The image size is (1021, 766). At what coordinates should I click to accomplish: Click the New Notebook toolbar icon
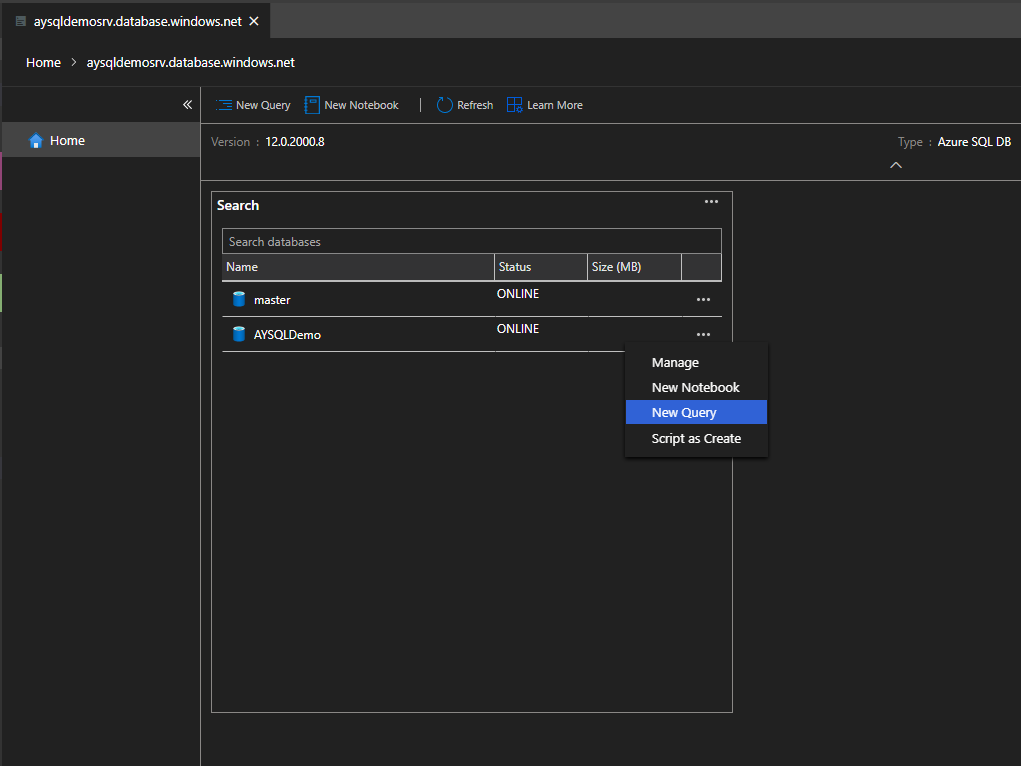tap(312, 105)
